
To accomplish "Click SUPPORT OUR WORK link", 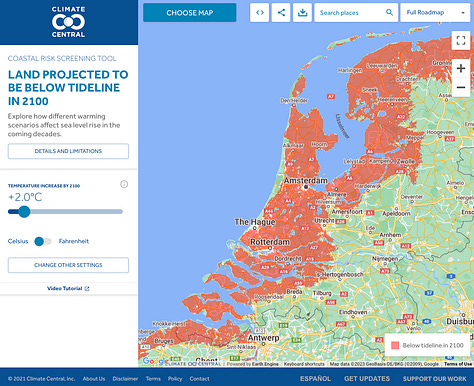I will [x=435, y=379].
